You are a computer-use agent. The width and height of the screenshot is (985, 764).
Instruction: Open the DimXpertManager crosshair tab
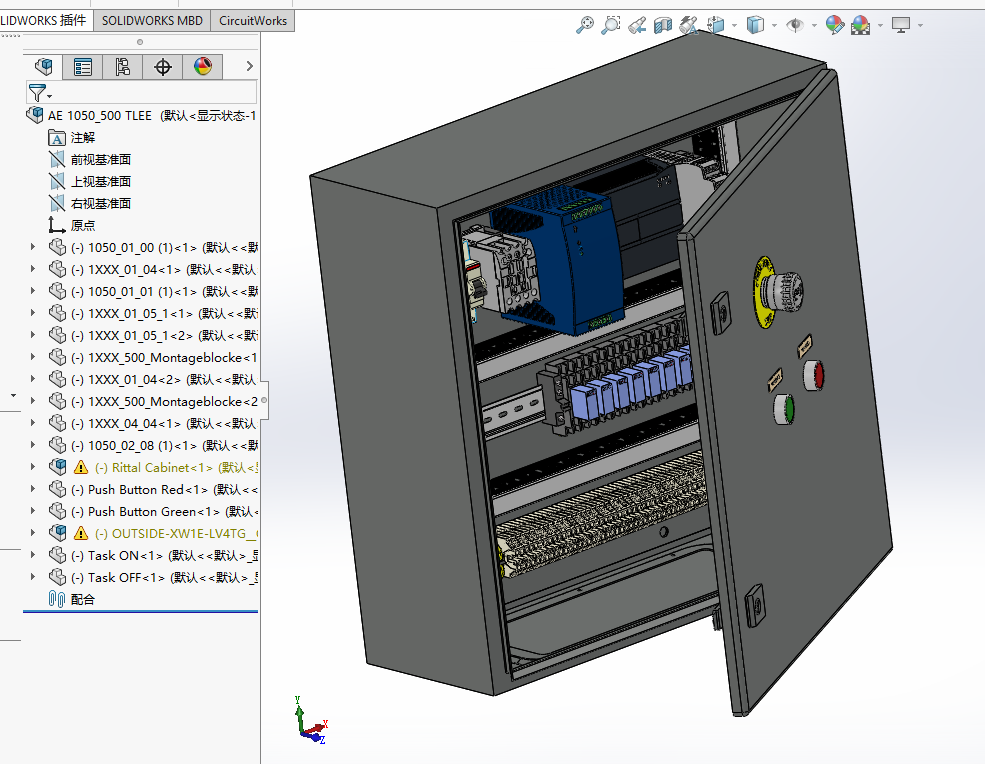tap(162, 67)
